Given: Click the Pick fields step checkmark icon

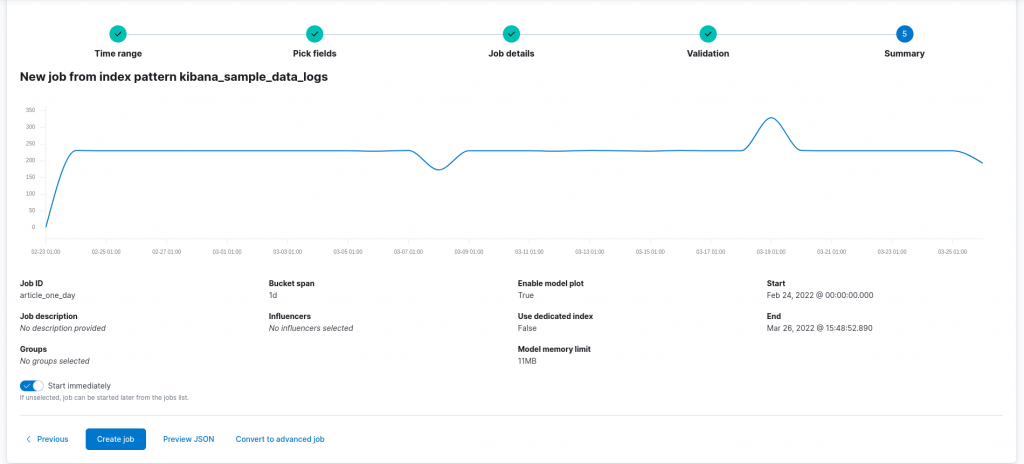Looking at the screenshot, I should pos(315,33).
